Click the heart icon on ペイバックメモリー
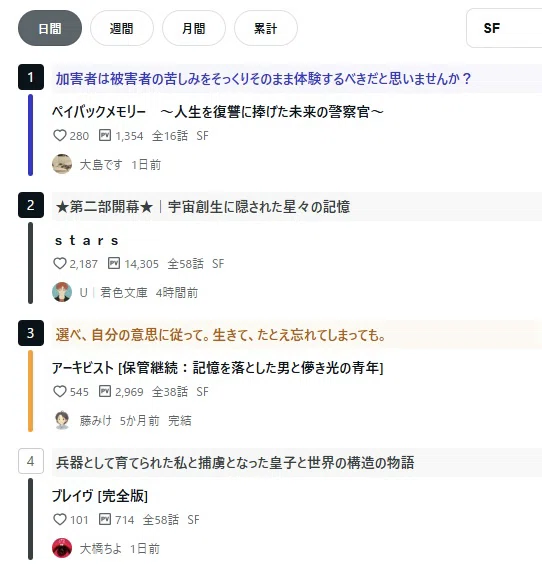 60,136
